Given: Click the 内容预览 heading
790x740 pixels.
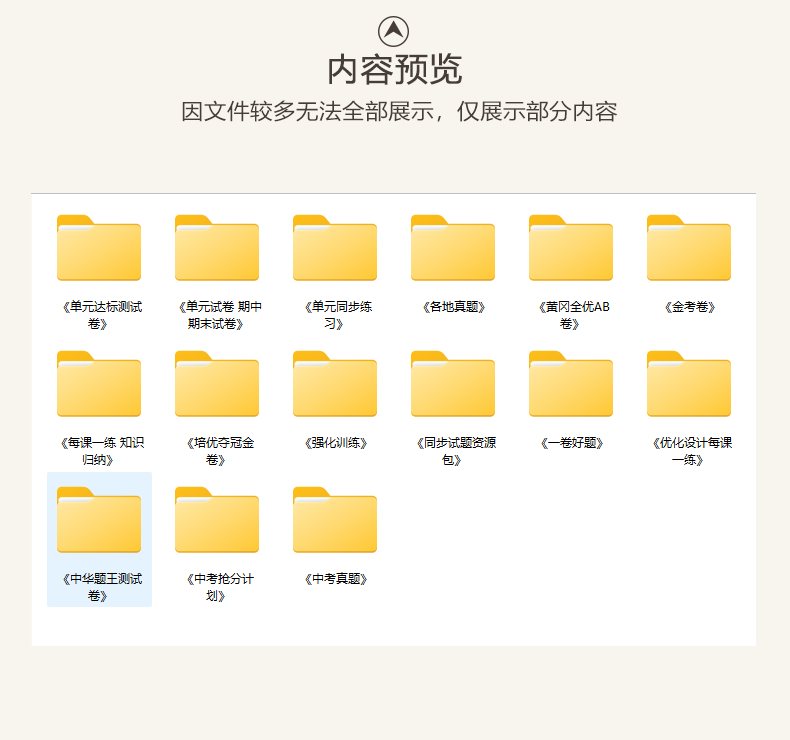Looking at the screenshot, I should pyautogui.click(x=394, y=70).
